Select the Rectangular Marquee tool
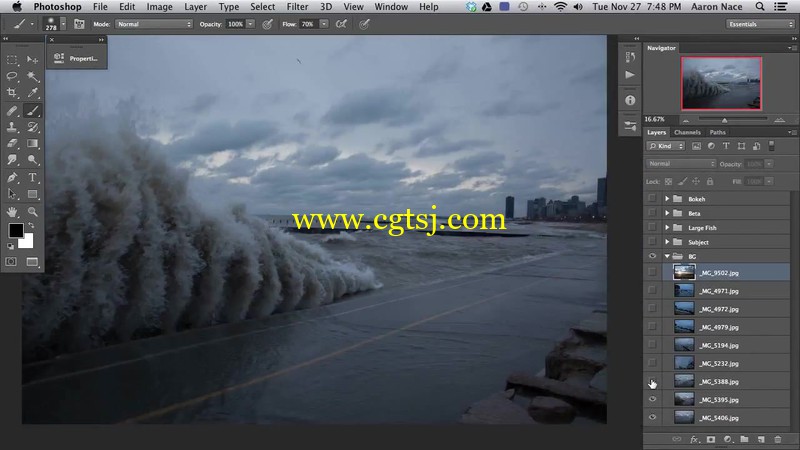 click(12, 60)
